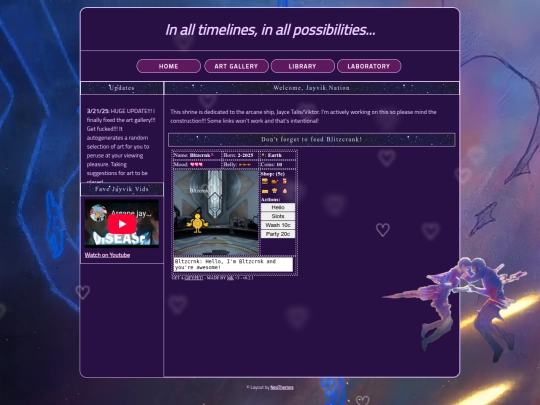
Task: Click the Wash 10c action button
Action: coord(278,225)
